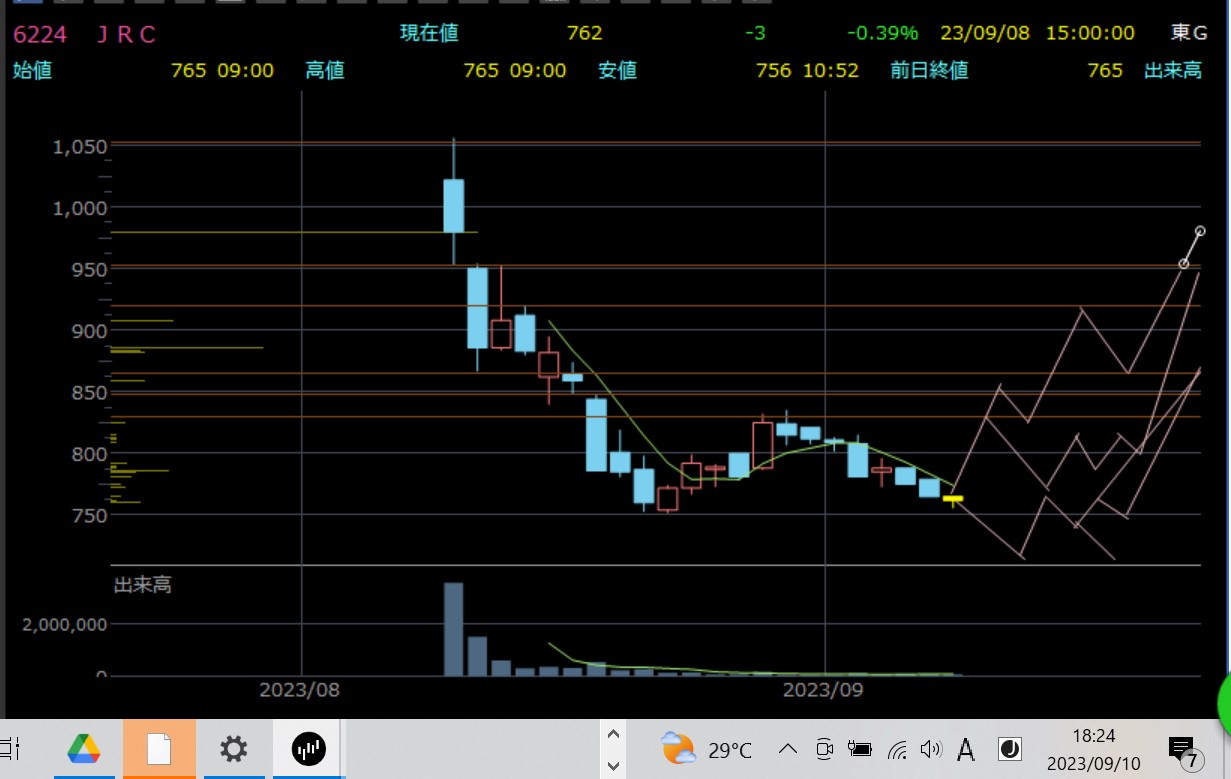Click the tallest volume bar
This screenshot has width=1231, height=779.
tap(453, 629)
